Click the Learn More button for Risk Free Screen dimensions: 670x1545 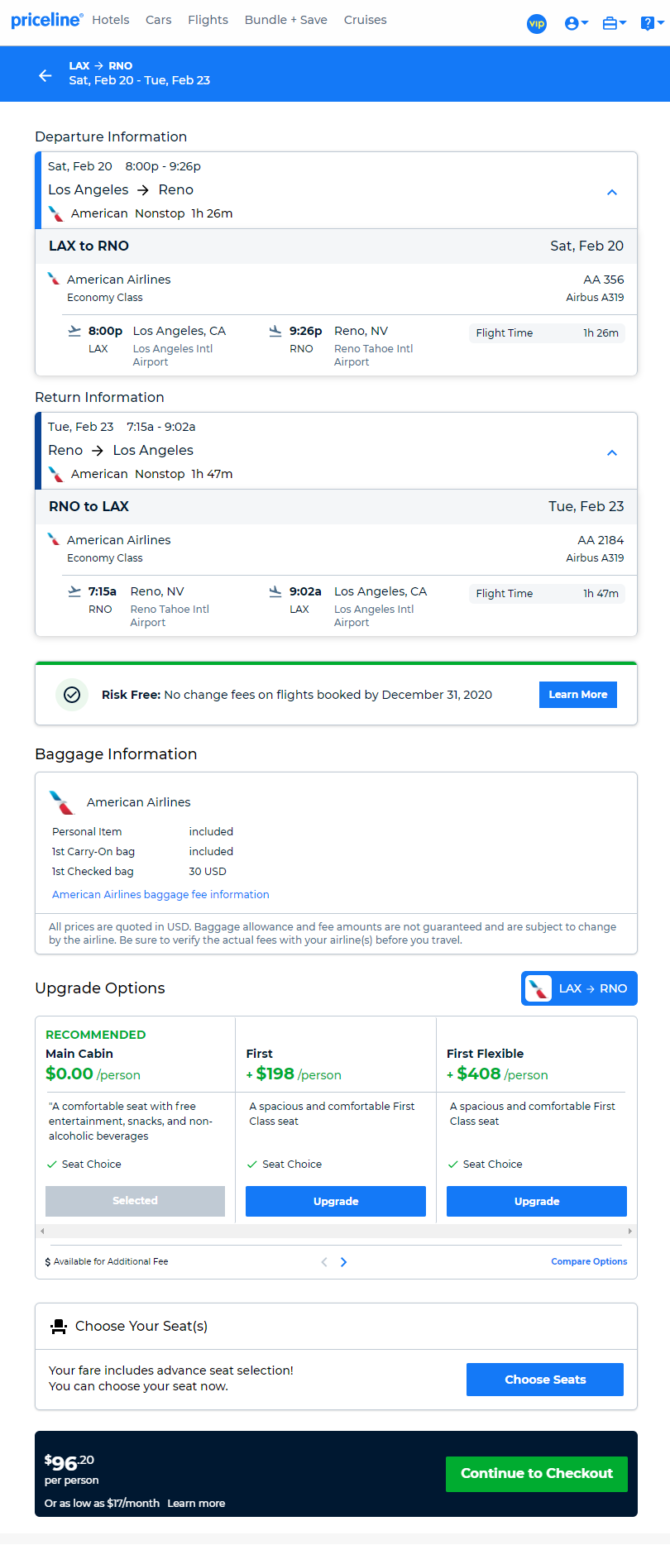tap(578, 695)
